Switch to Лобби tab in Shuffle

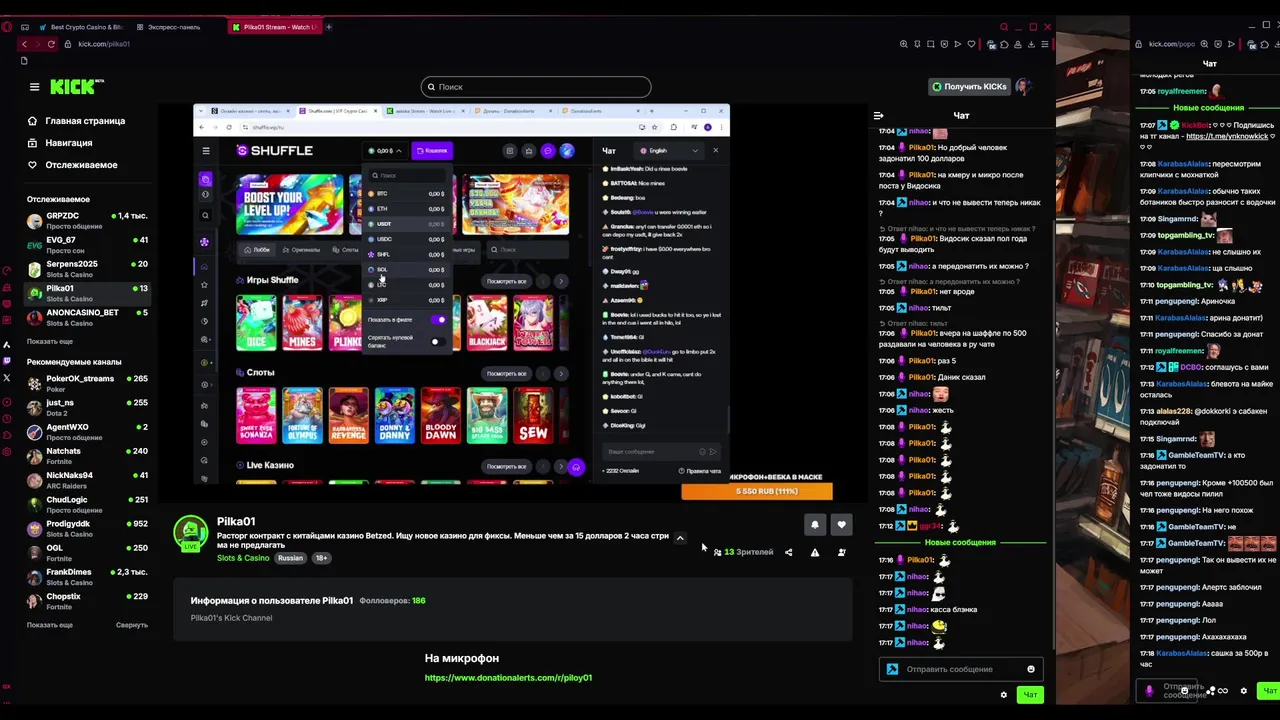click(x=258, y=250)
